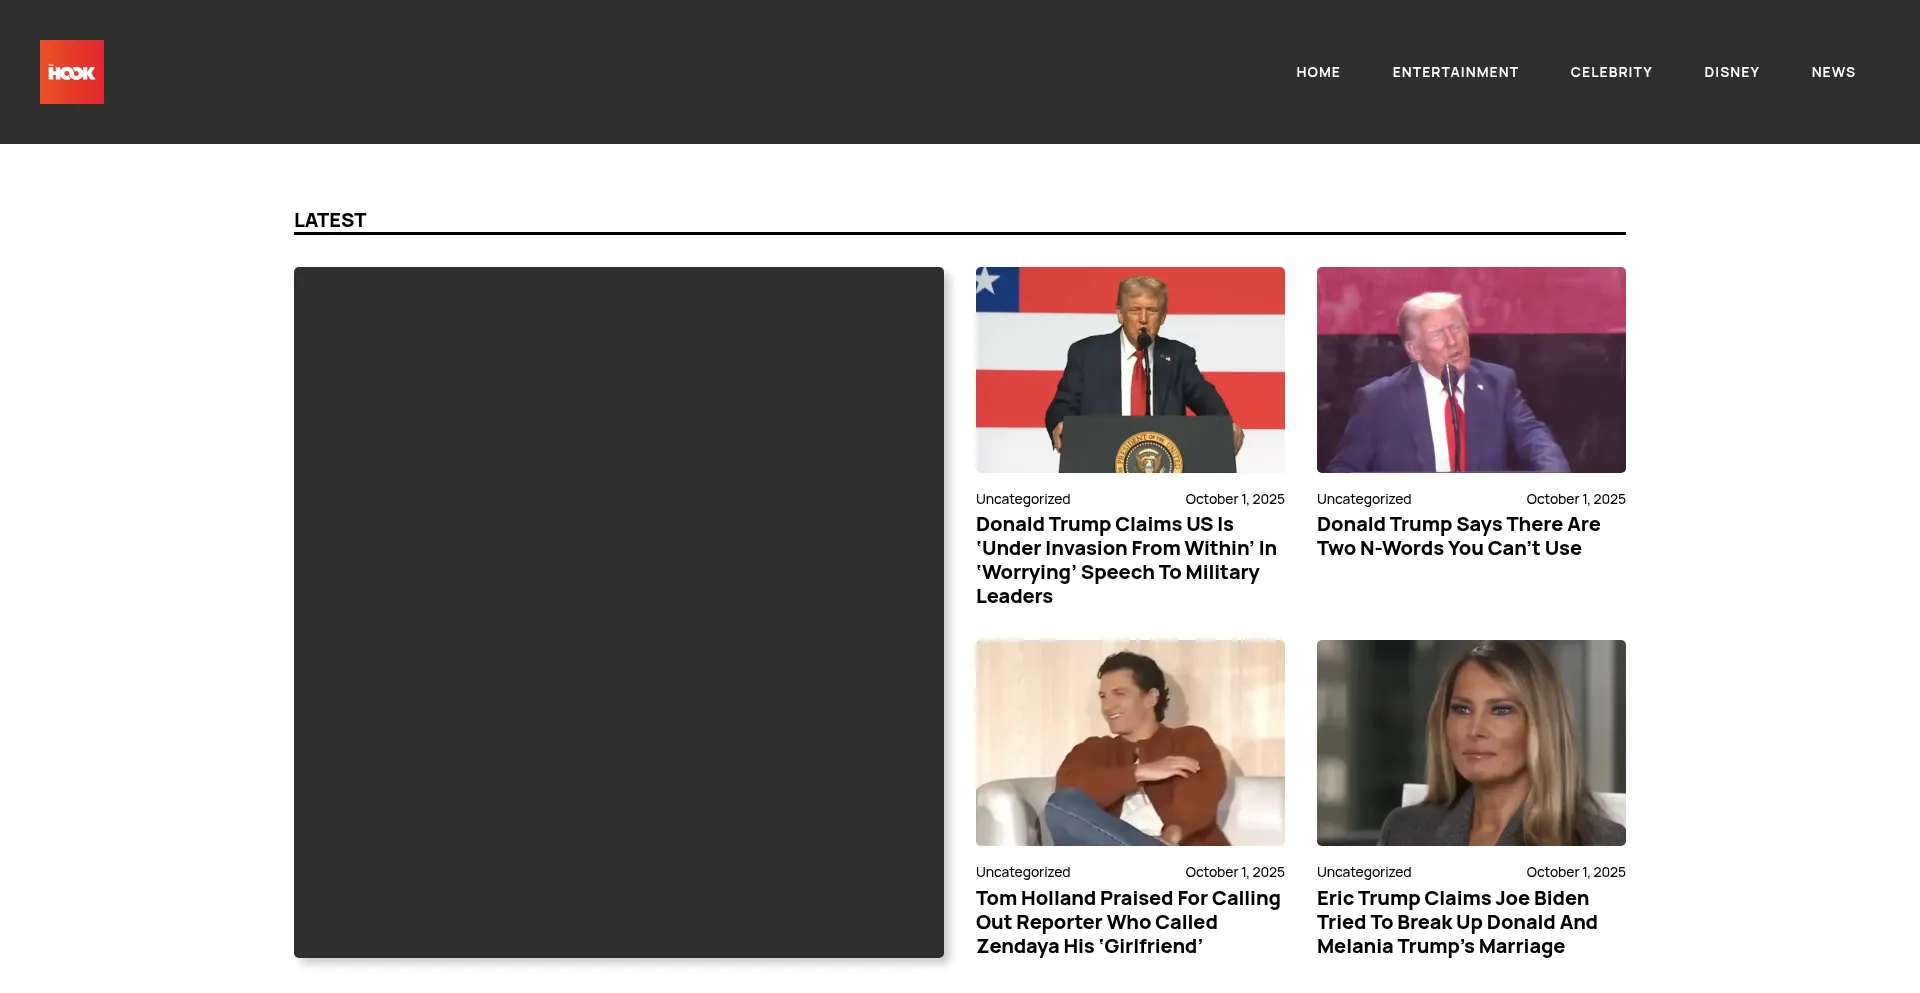Click the Latest section heading
1920x993 pixels.
(x=330, y=220)
